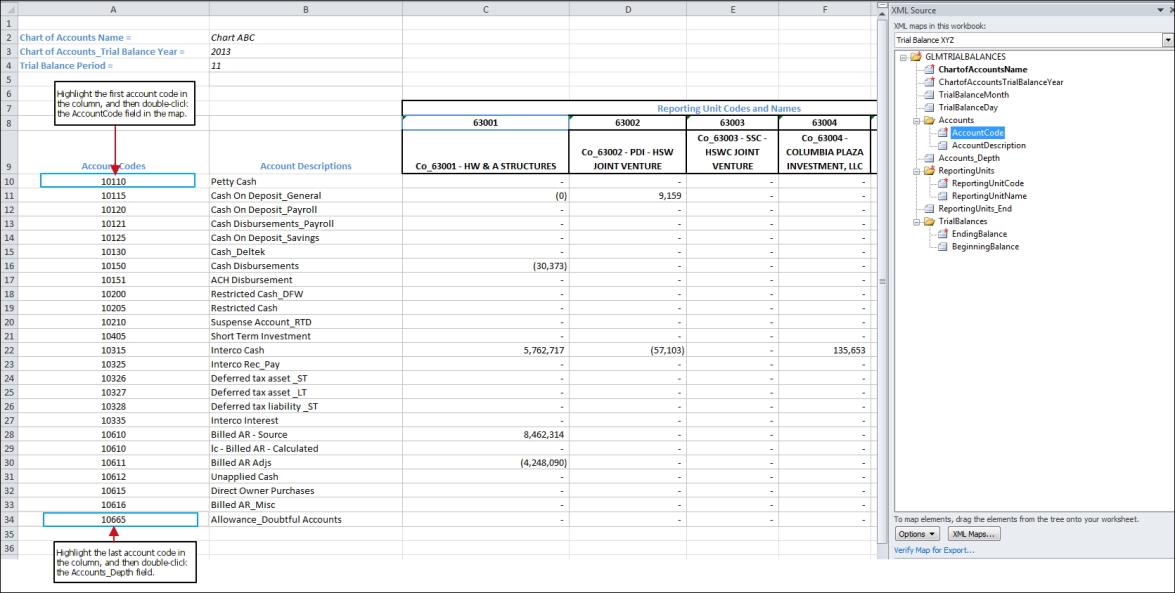Select the cell with value 8,462,314

[486, 435]
